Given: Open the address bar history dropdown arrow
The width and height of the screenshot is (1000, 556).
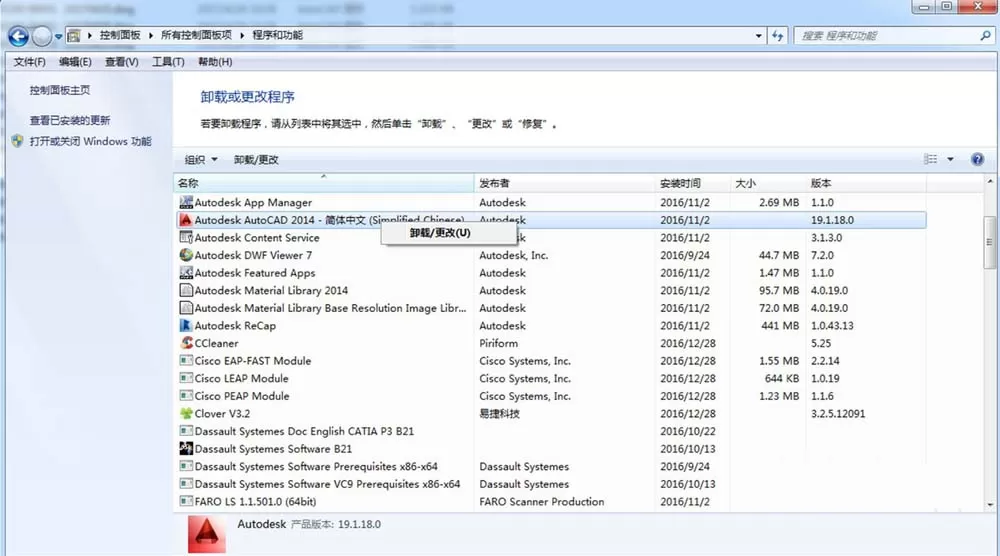Looking at the screenshot, I should [758, 36].
